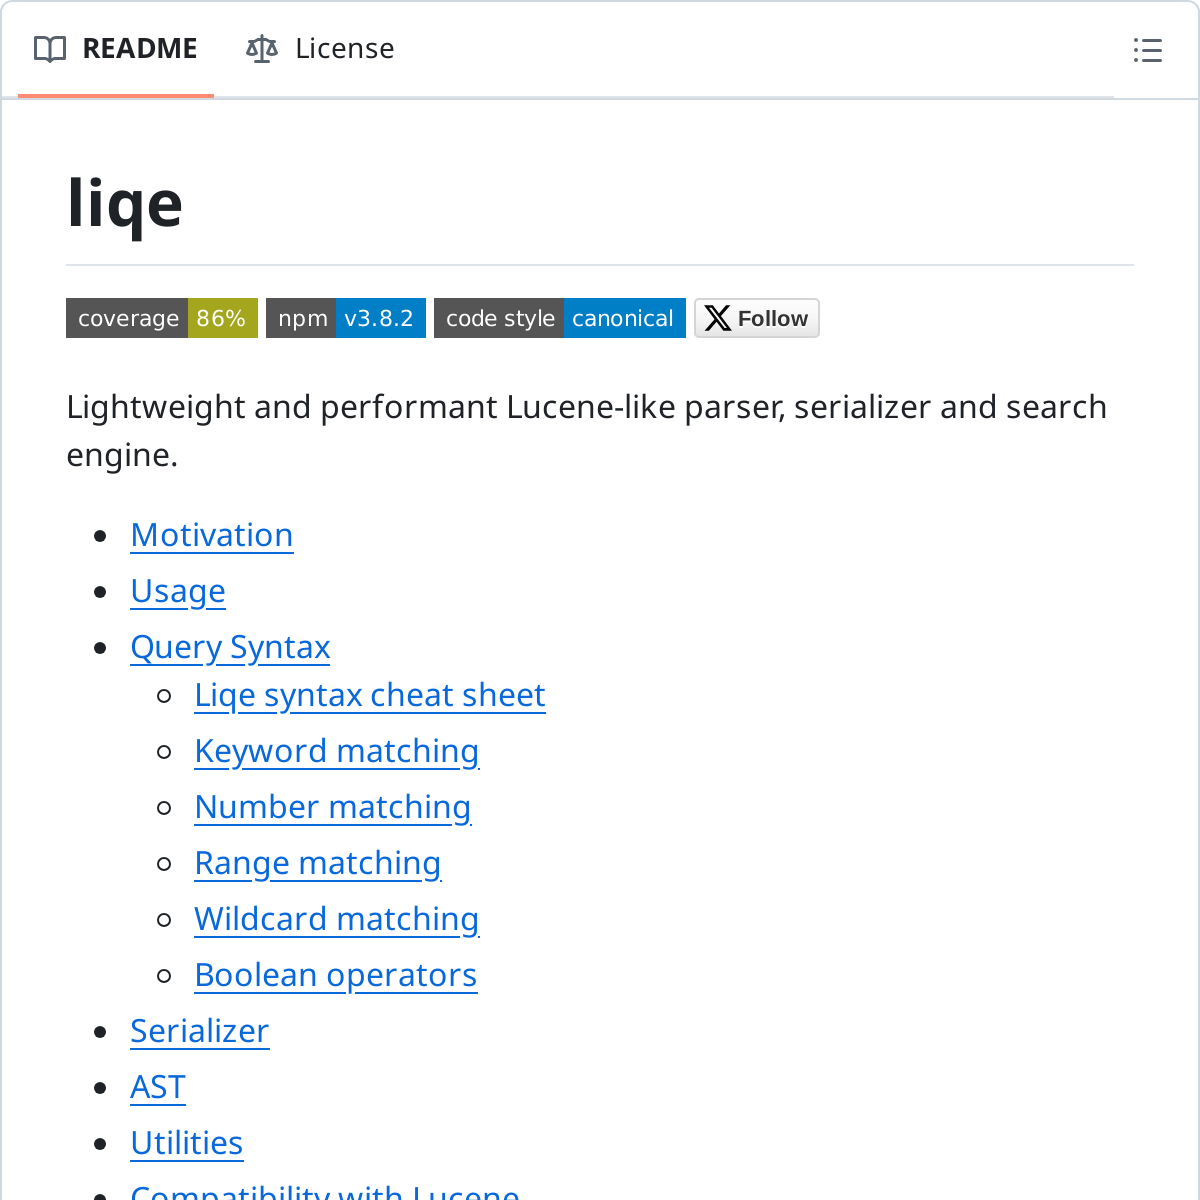This screenshot has width=1200, height=1200.
Task: Open the Motivation link
Action: click(212, 535)
